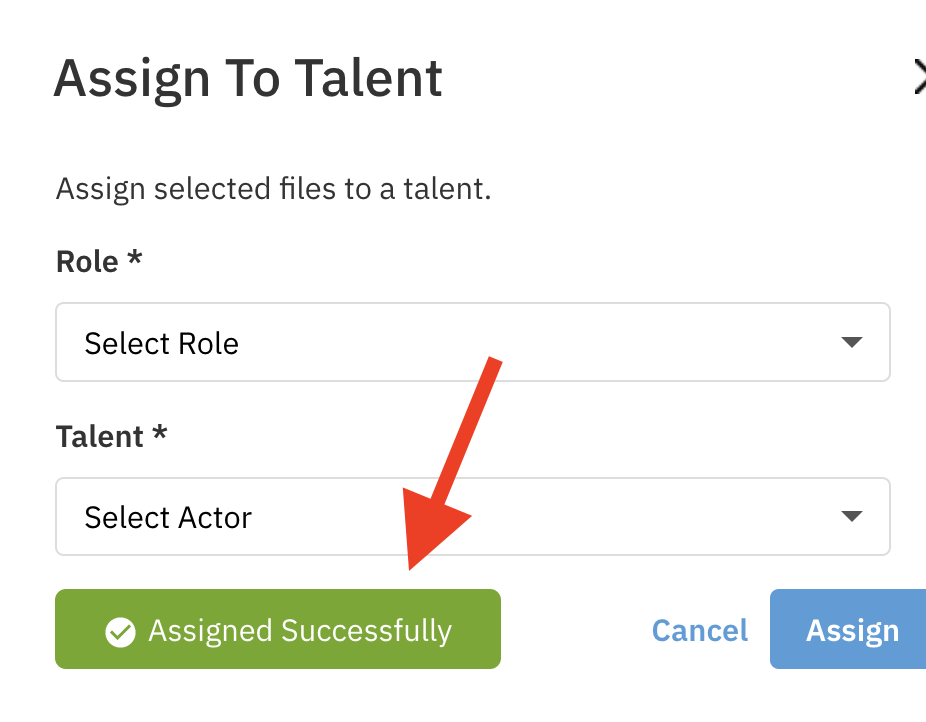
Task: Click the required asterisk beside Role
Action: [x=134, y=260]
